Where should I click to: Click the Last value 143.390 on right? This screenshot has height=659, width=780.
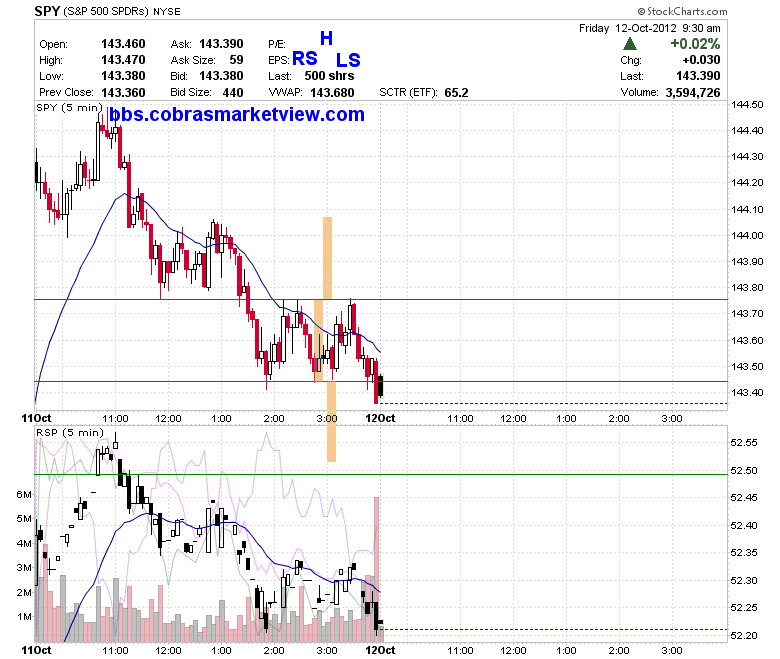(698, 76)
